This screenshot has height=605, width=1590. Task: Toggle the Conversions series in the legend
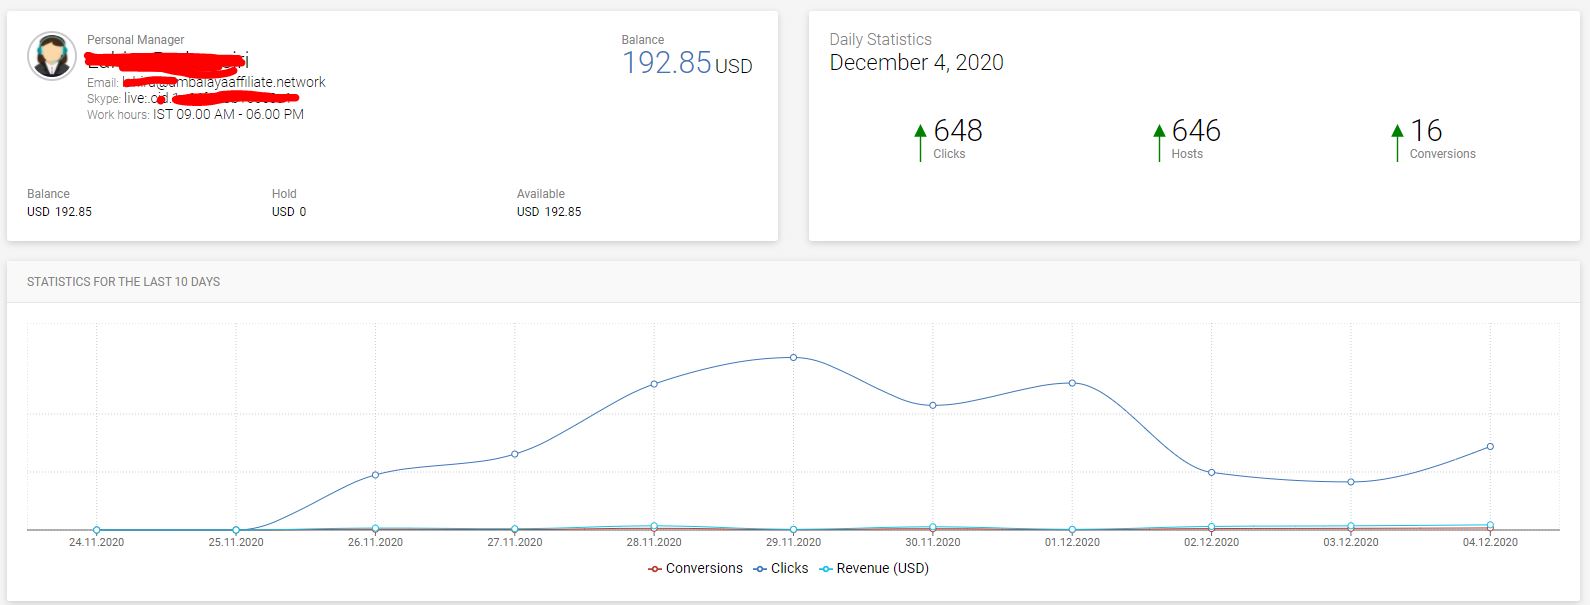pos(695,568)
